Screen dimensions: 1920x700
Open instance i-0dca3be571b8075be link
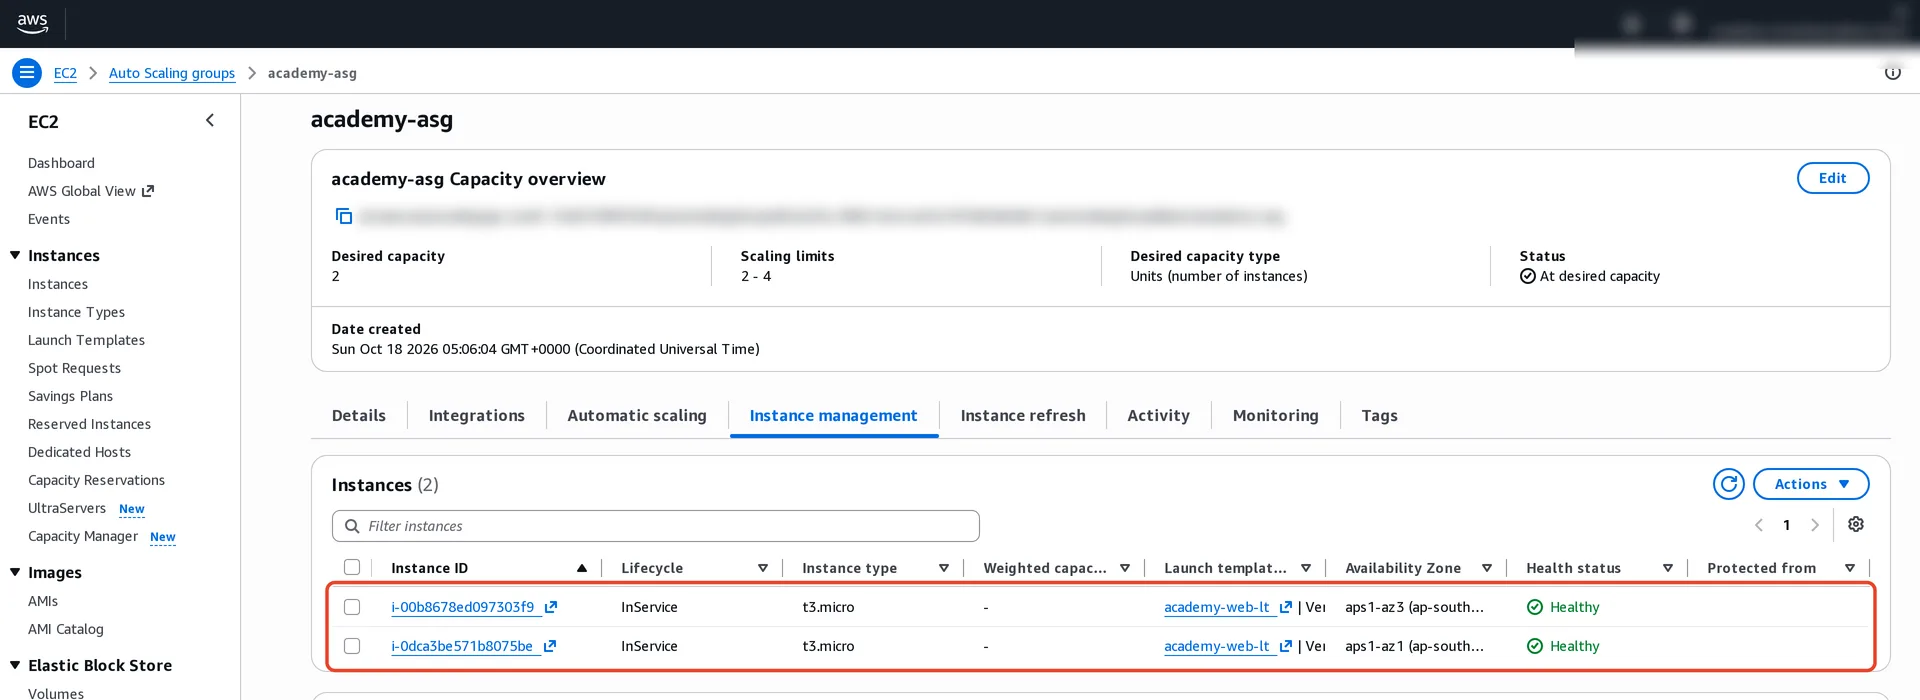click(462, 646)
